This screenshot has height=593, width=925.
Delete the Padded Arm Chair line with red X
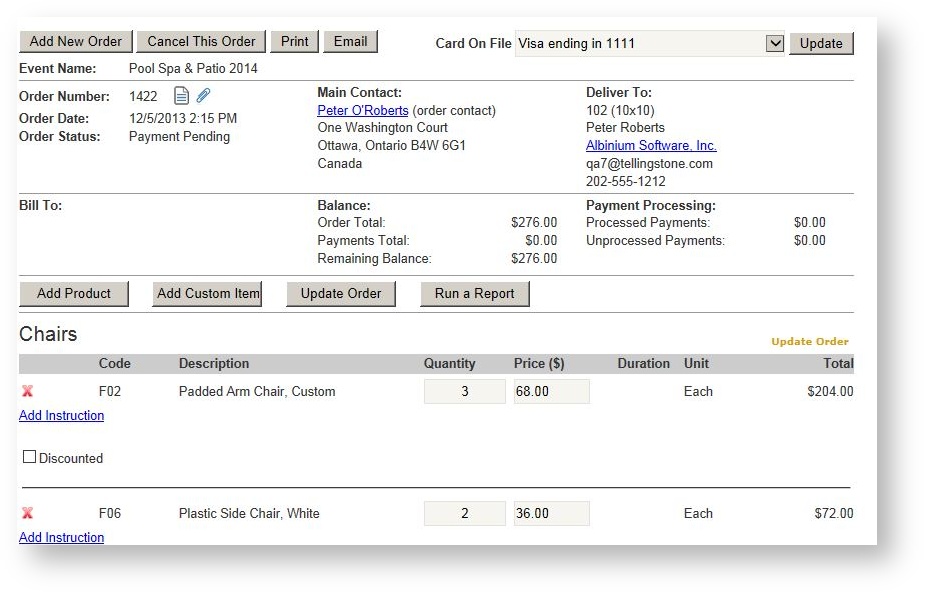pyautogui.click(x=27, y=391)
